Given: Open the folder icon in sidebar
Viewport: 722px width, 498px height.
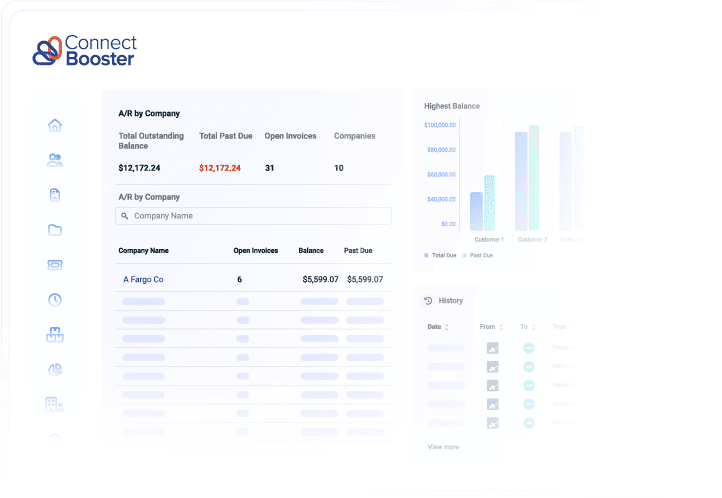Looking at the screenshot, I should coord(55,230).
